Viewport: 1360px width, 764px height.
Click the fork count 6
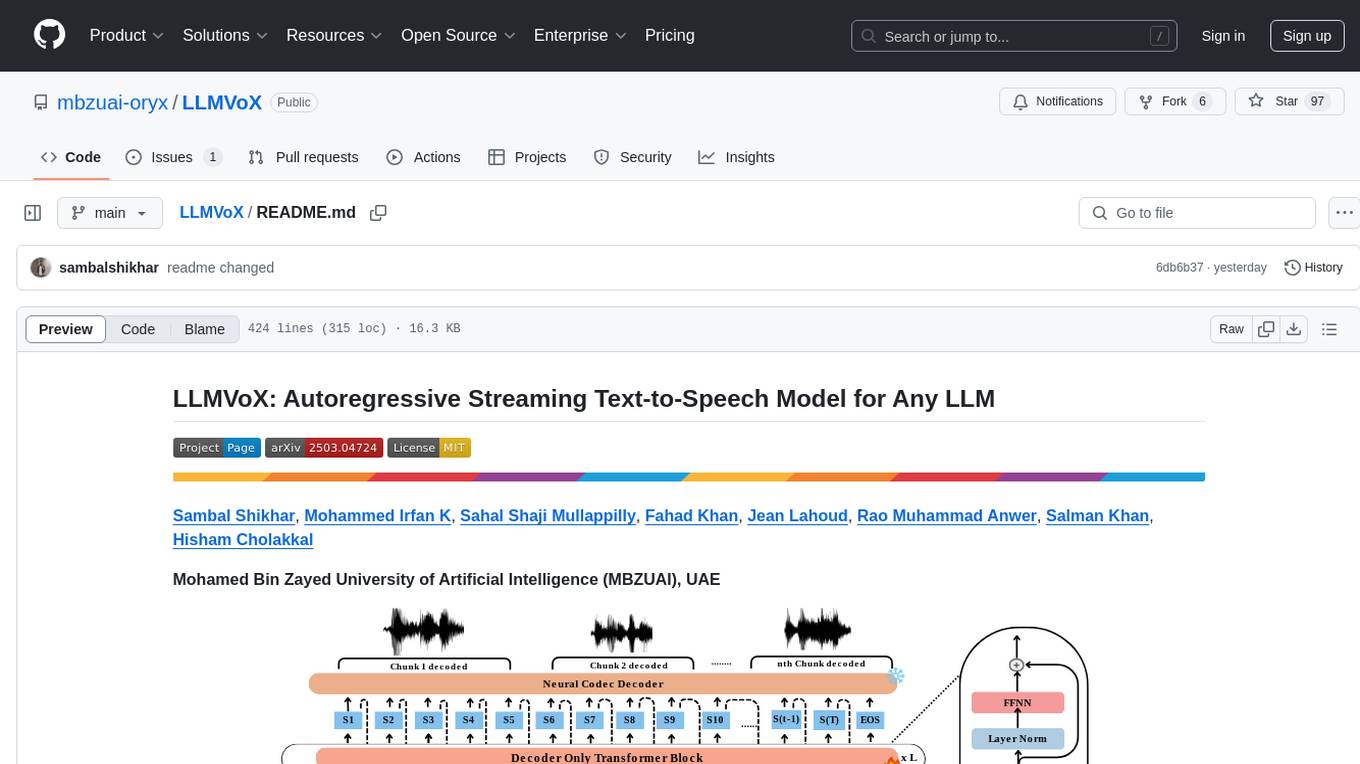[x=1202, y=101]
